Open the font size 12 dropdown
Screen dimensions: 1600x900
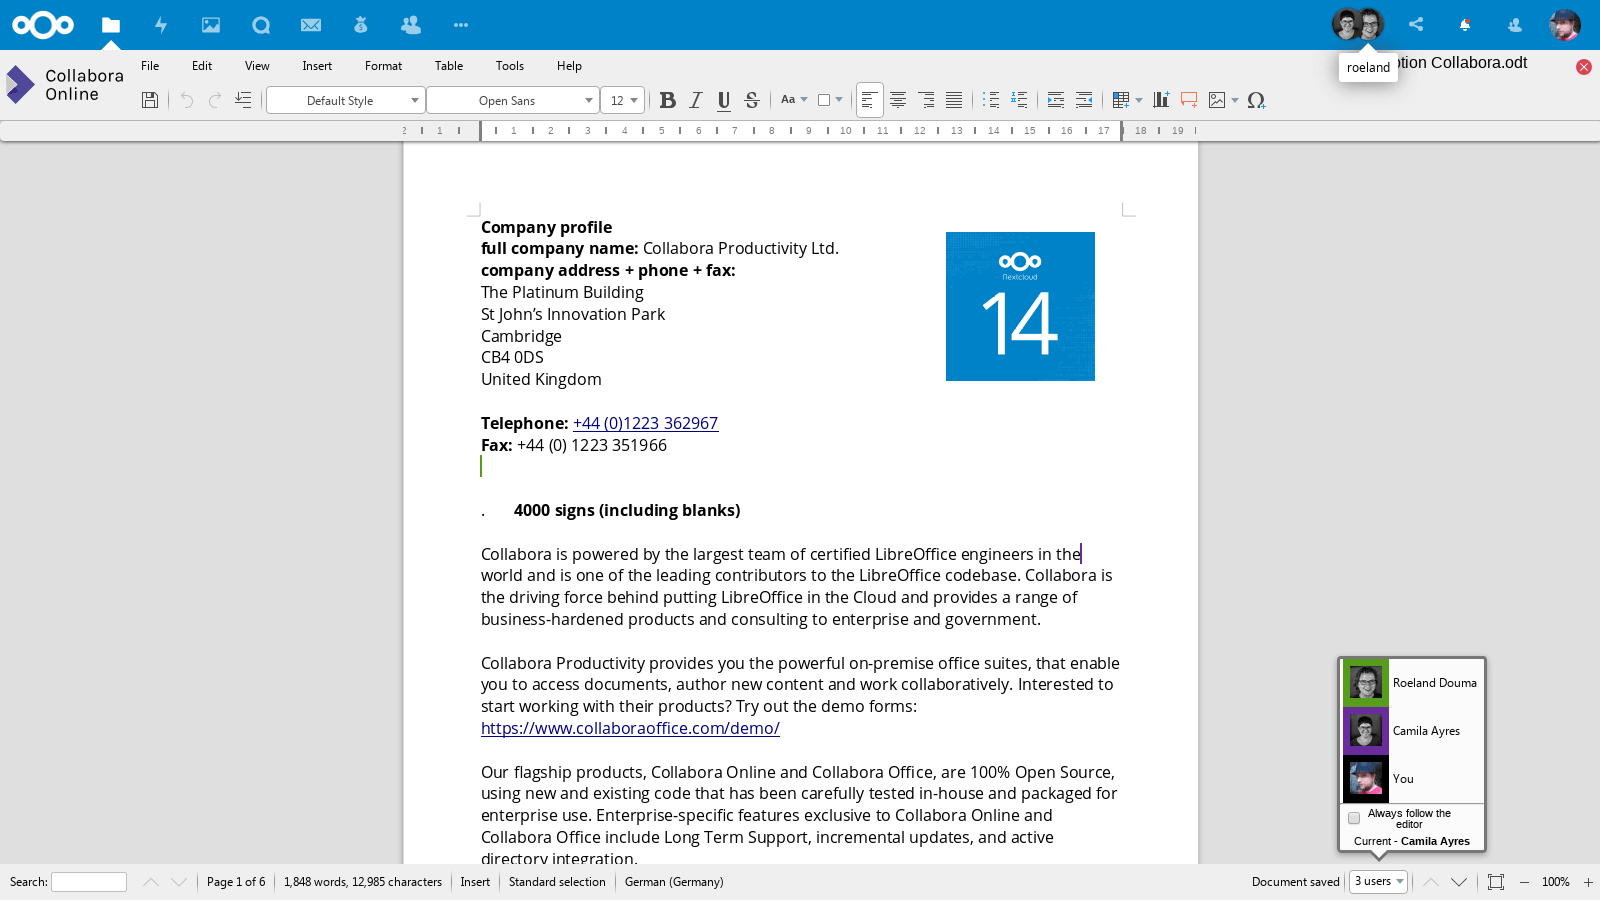[x=623, y=100]
